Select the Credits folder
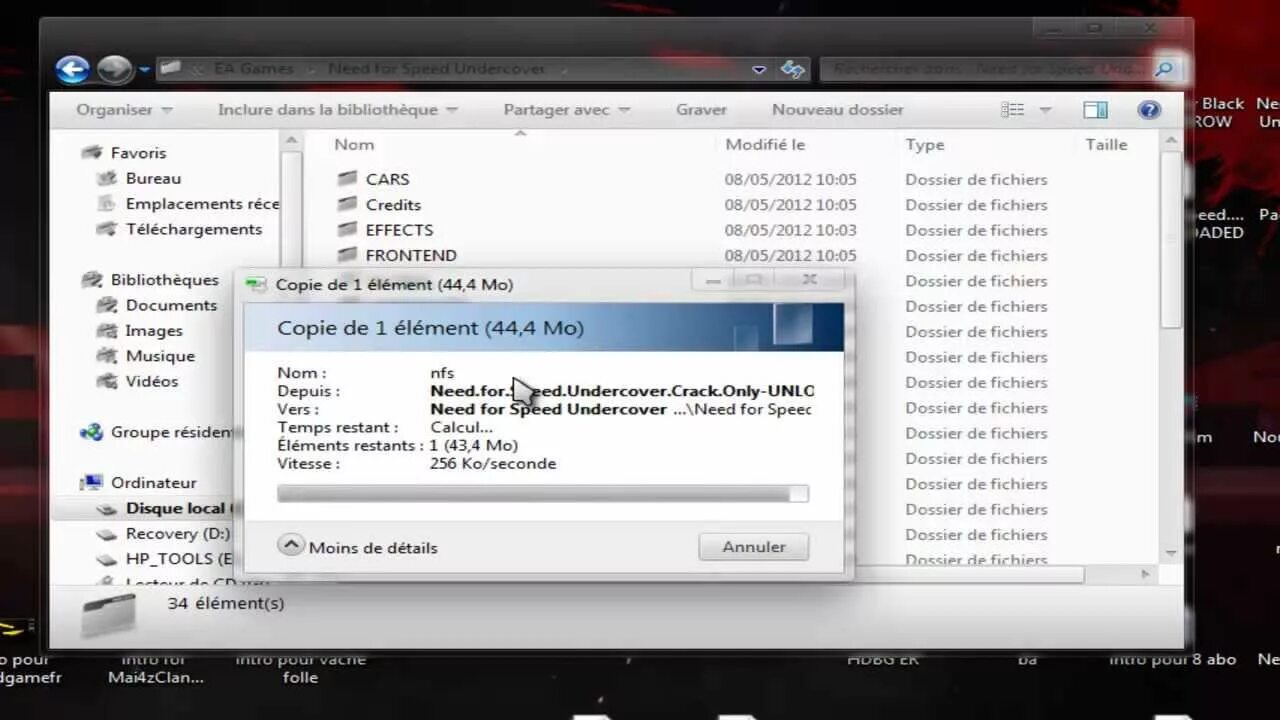This screenshot has width=1280, height=720. tap(393, 205)
